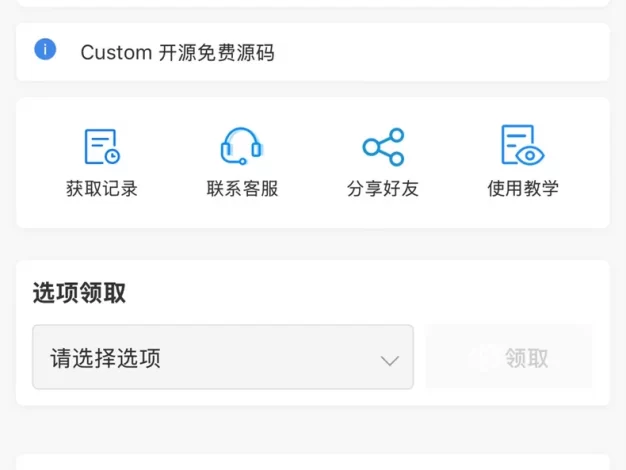Tap the 分享好友 share icon

click(x=383, y=147)
